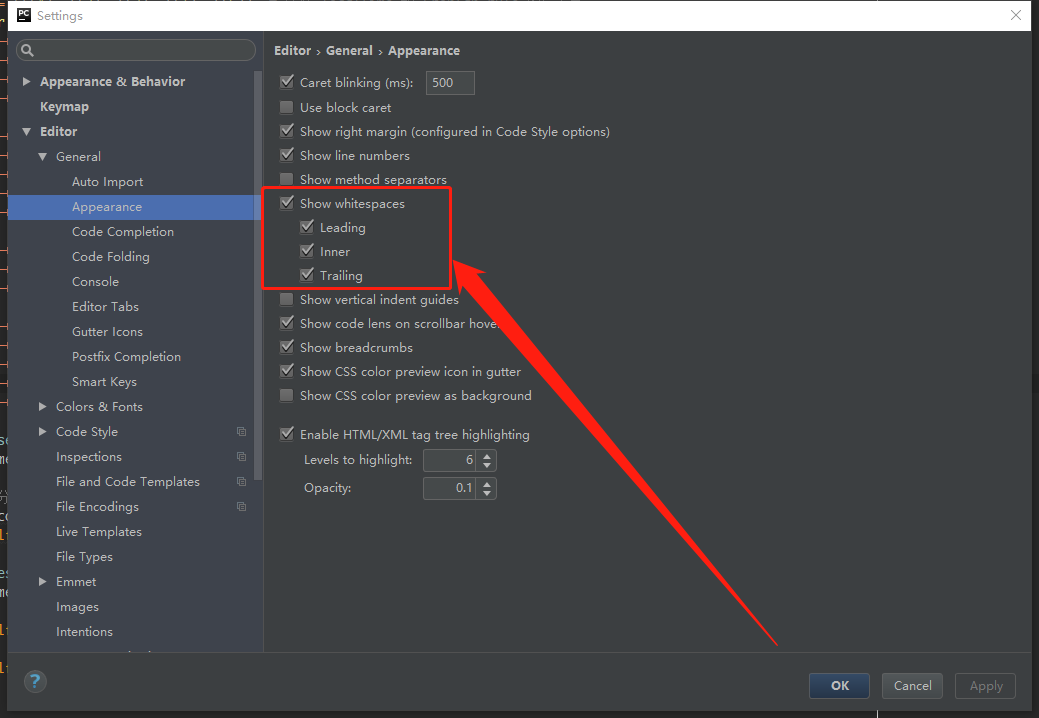The image size is (1039, 718).
Task: Click the Apply button
Action: 985,686
